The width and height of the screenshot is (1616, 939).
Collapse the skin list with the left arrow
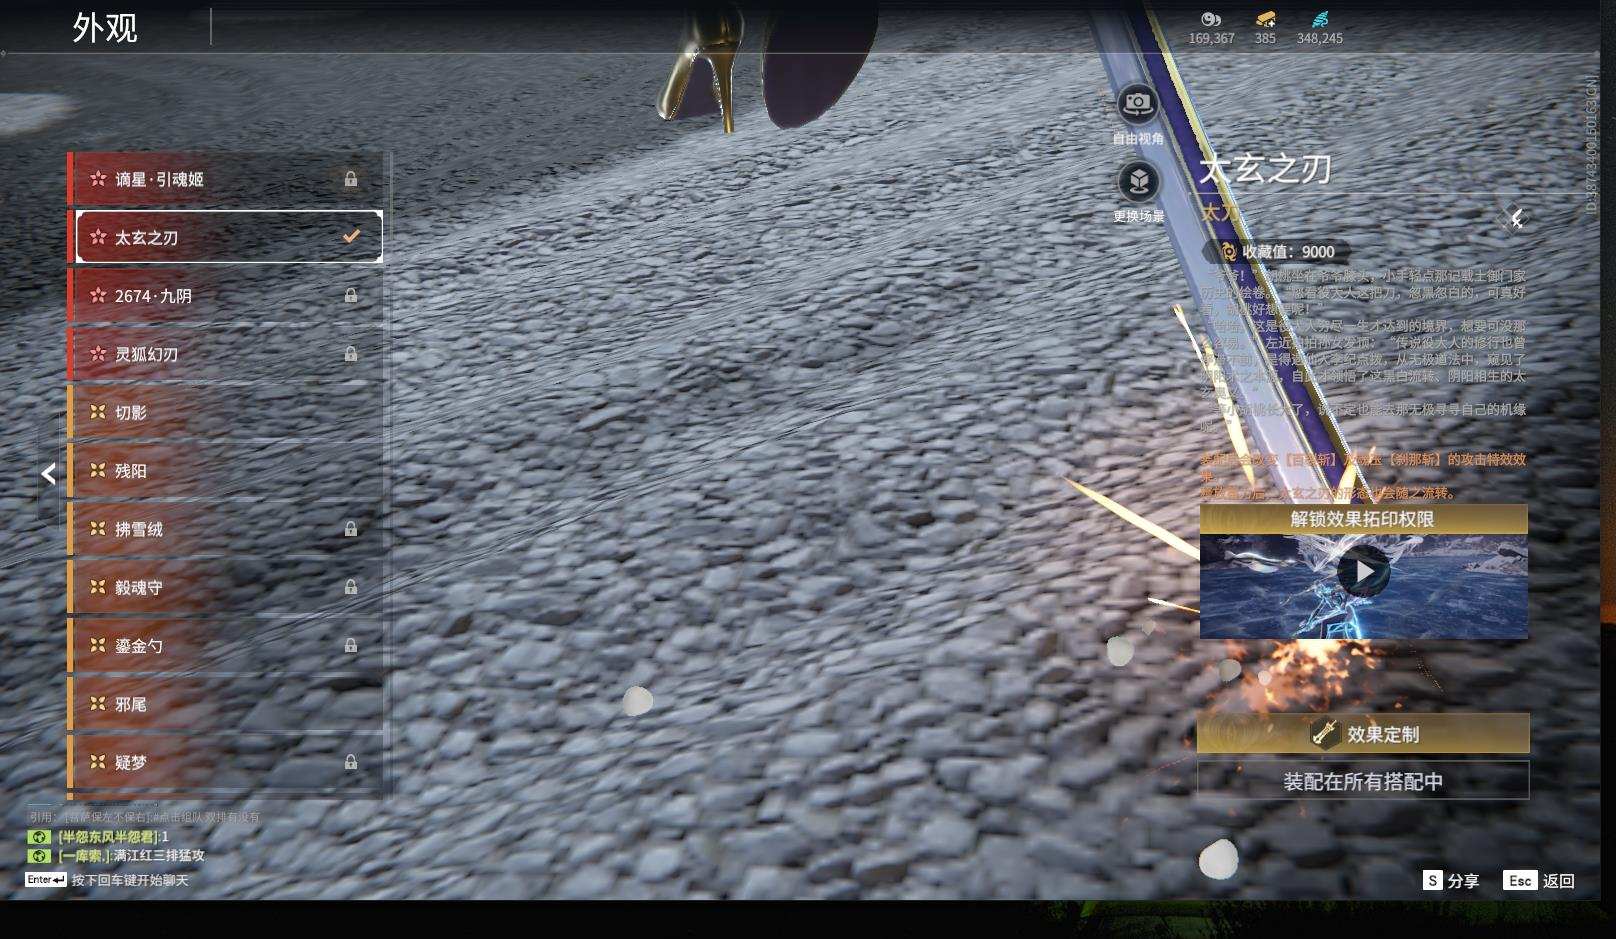tap(49, 474)
